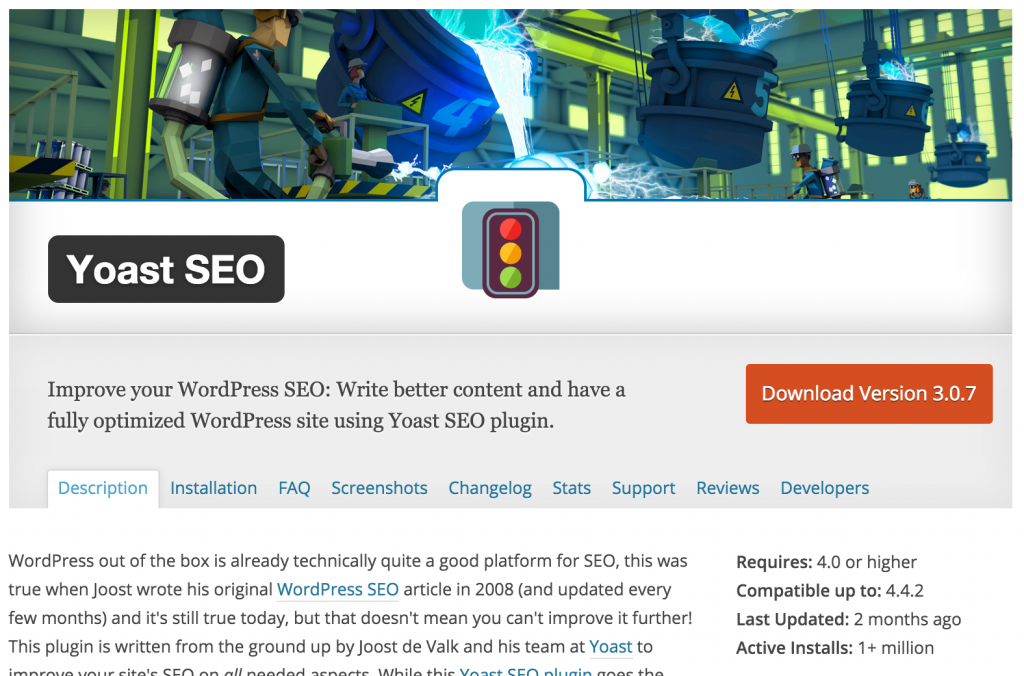View the Changelog tab

(x=490, y=489)
